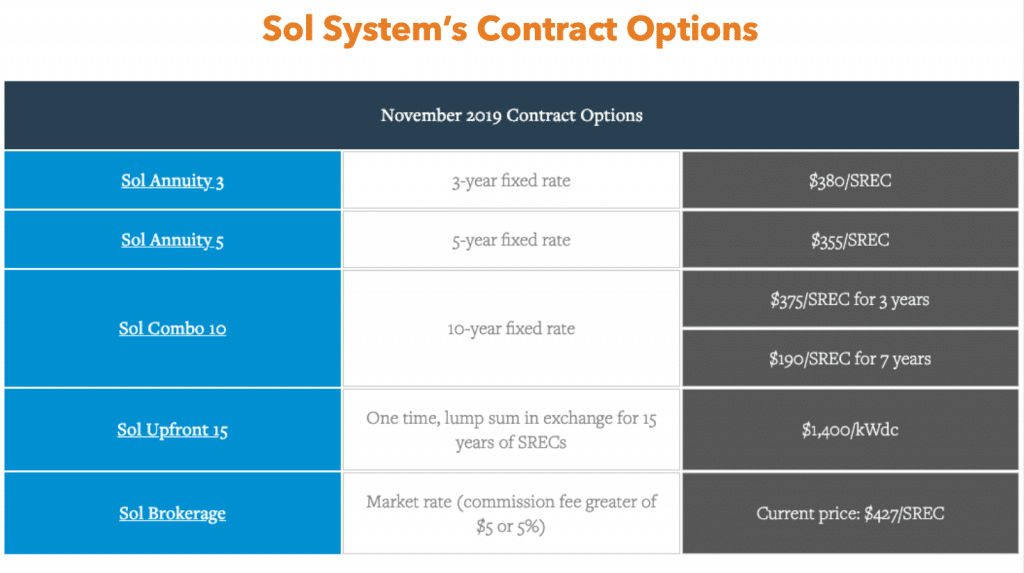Click the blue Sol Combo 10 row cell
Viewport: 1024px width, 573px height.
172,328
